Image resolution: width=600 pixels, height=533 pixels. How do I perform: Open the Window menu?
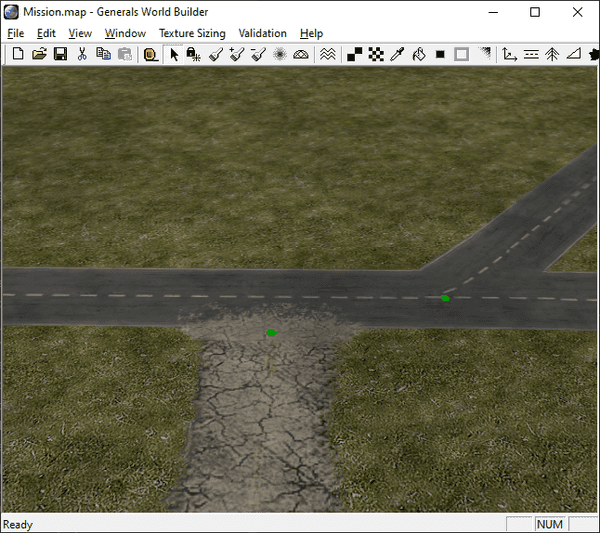click(126, 33)
